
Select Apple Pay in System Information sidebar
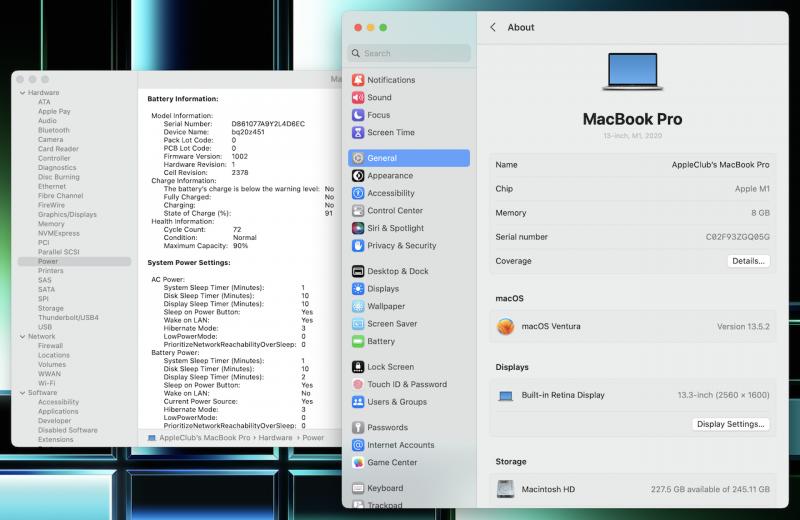[54, 111]
